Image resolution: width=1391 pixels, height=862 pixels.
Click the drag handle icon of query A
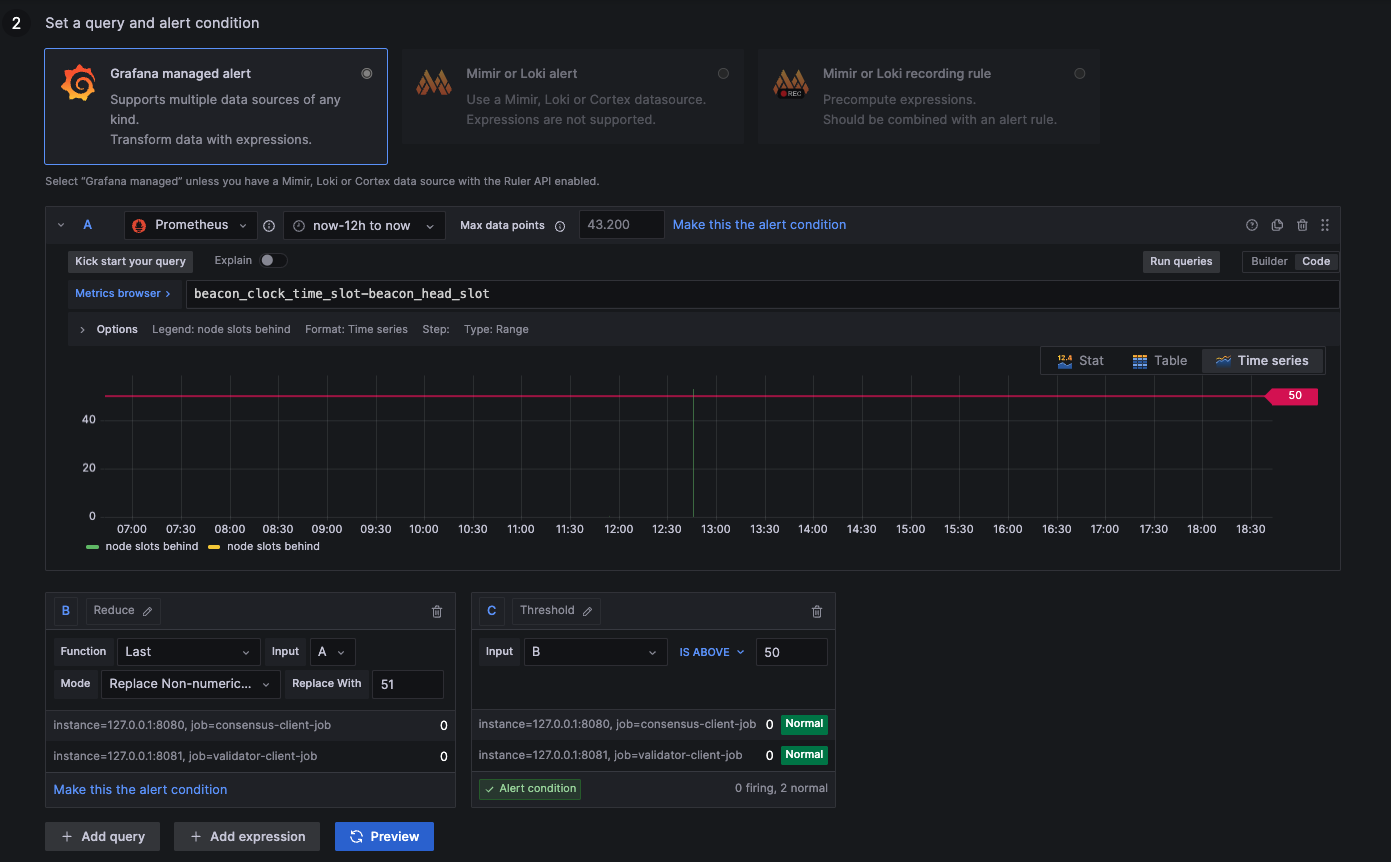(1325, 225)
